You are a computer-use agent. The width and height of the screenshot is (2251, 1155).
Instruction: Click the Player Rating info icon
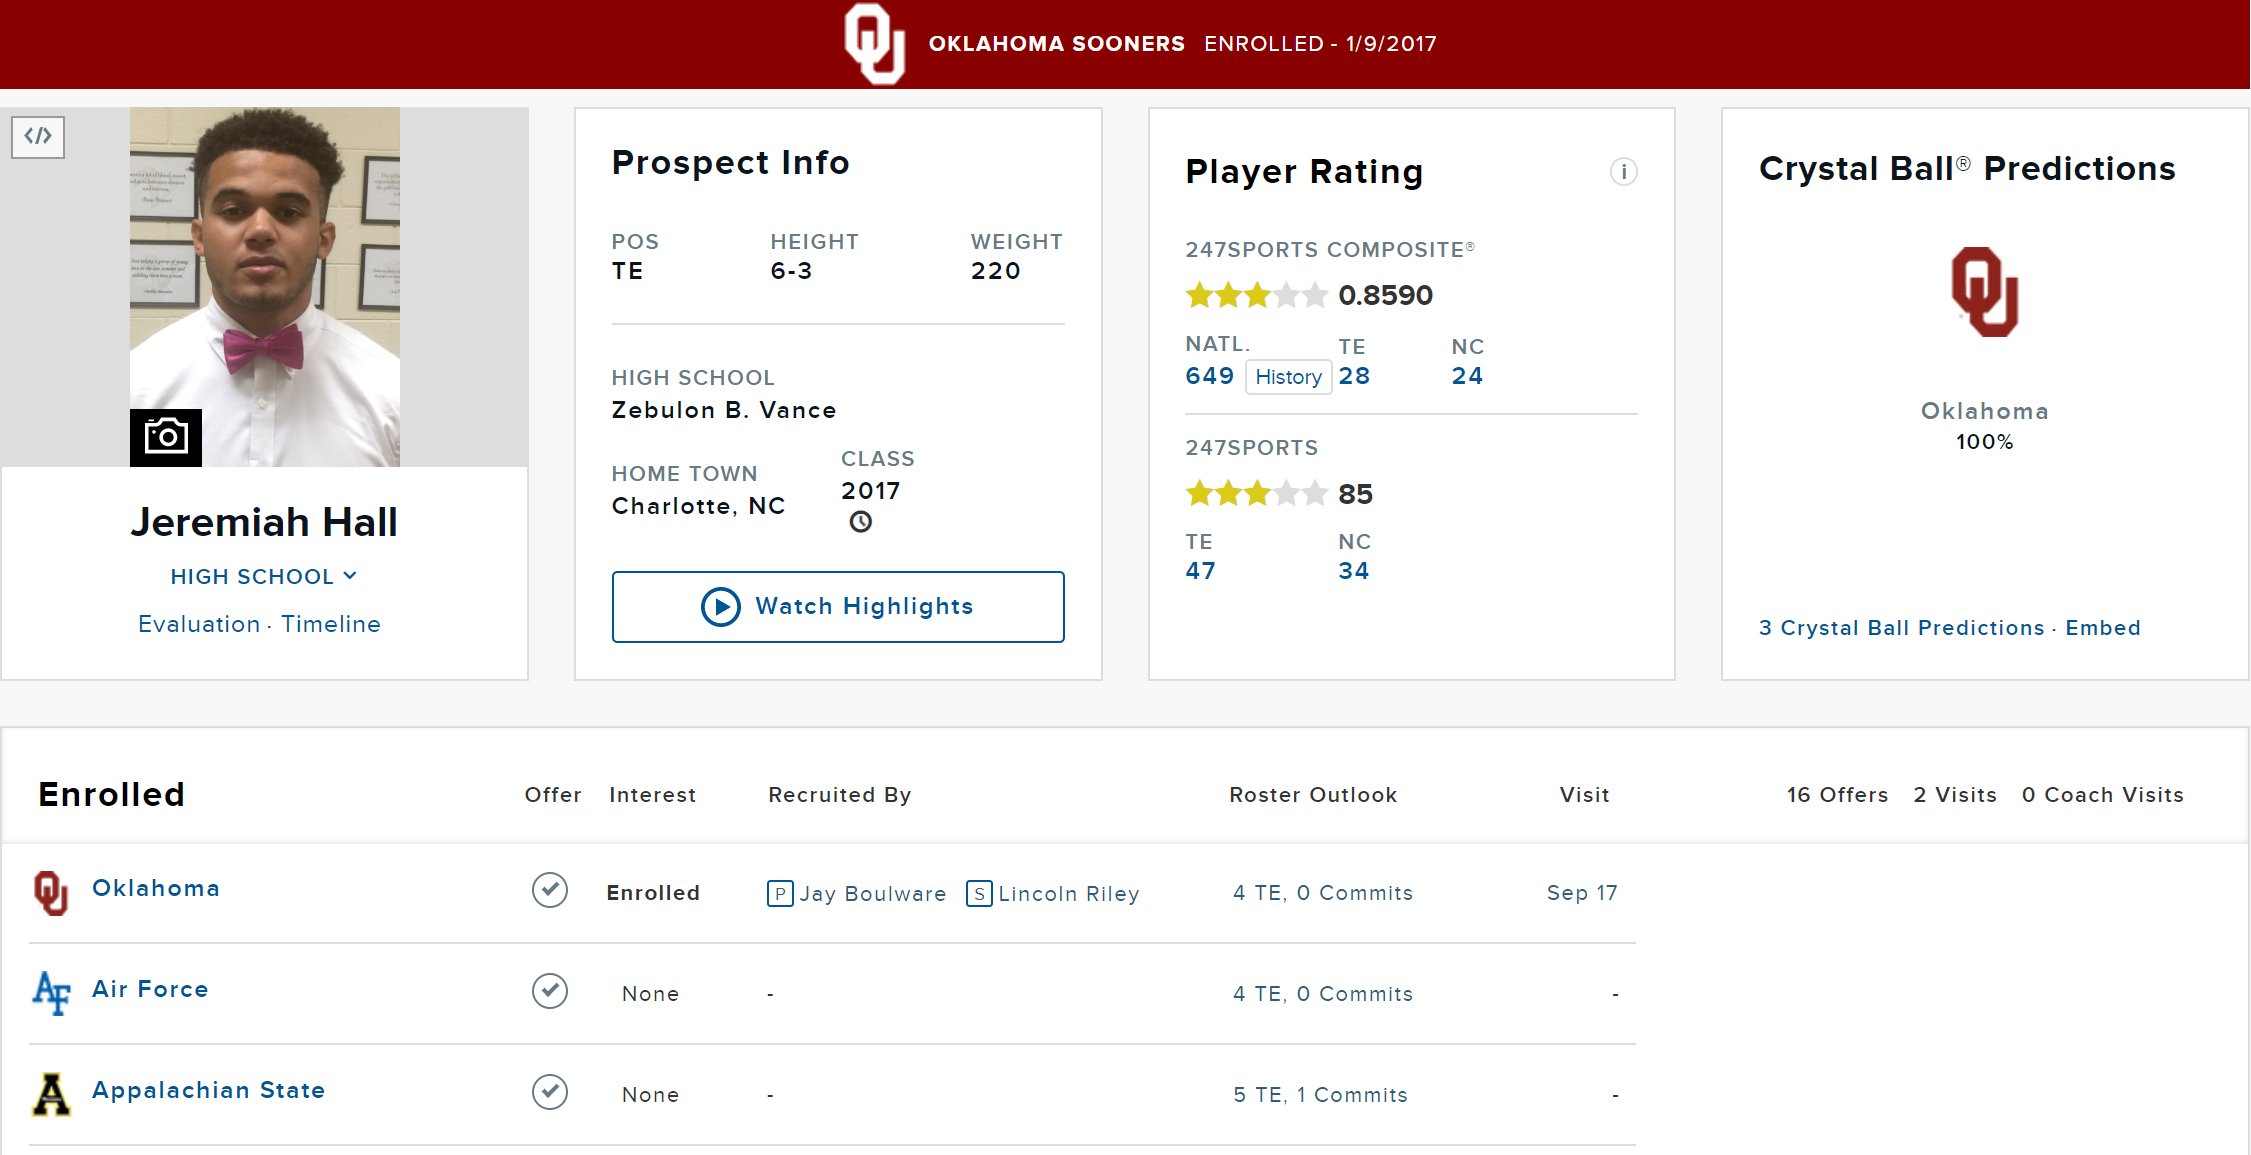pyautogui.click(x=1623, y=172)
